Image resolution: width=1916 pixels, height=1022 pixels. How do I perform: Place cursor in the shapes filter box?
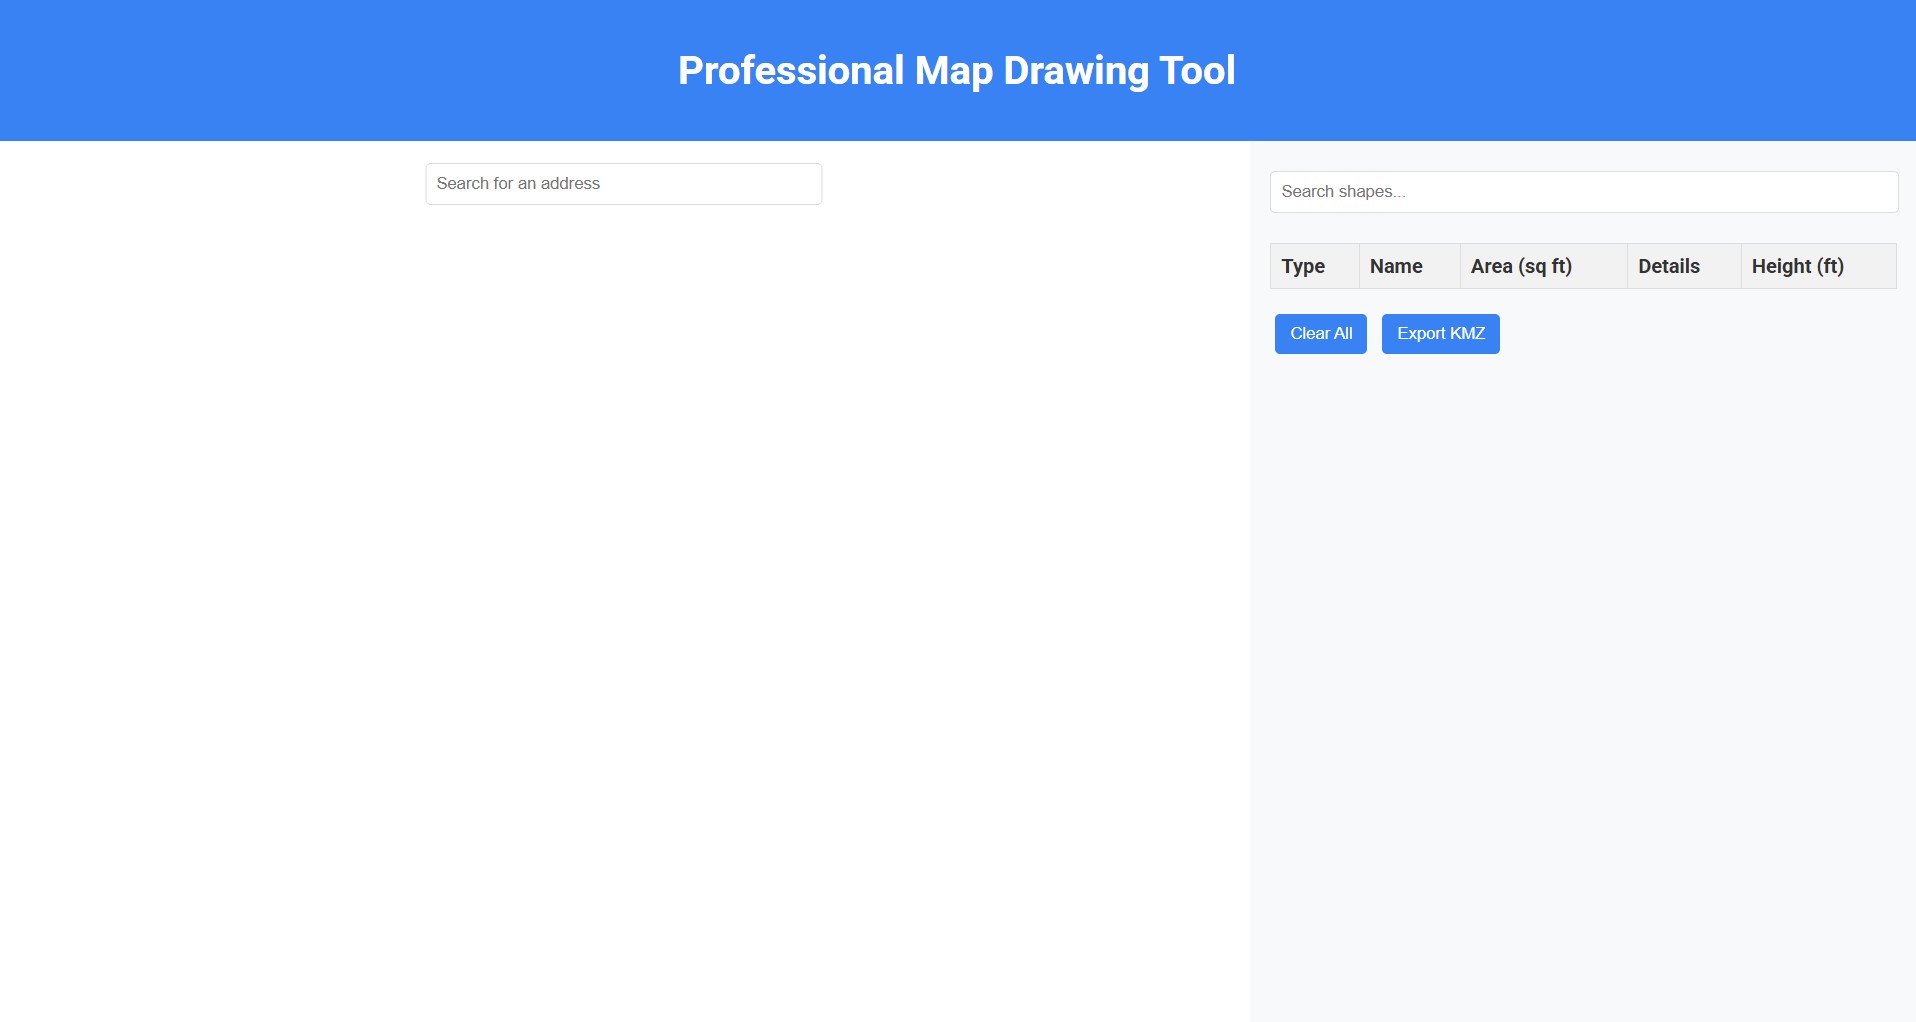click(x=1583, y=192)
